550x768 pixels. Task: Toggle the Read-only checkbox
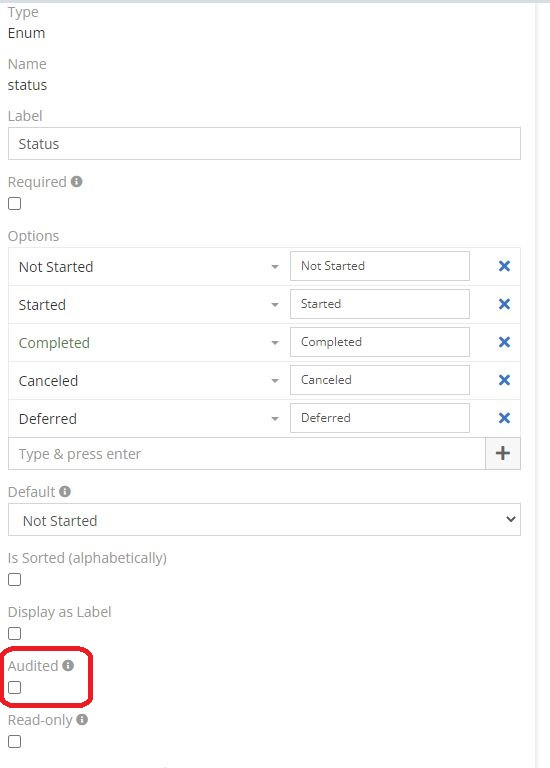point(15,742)
